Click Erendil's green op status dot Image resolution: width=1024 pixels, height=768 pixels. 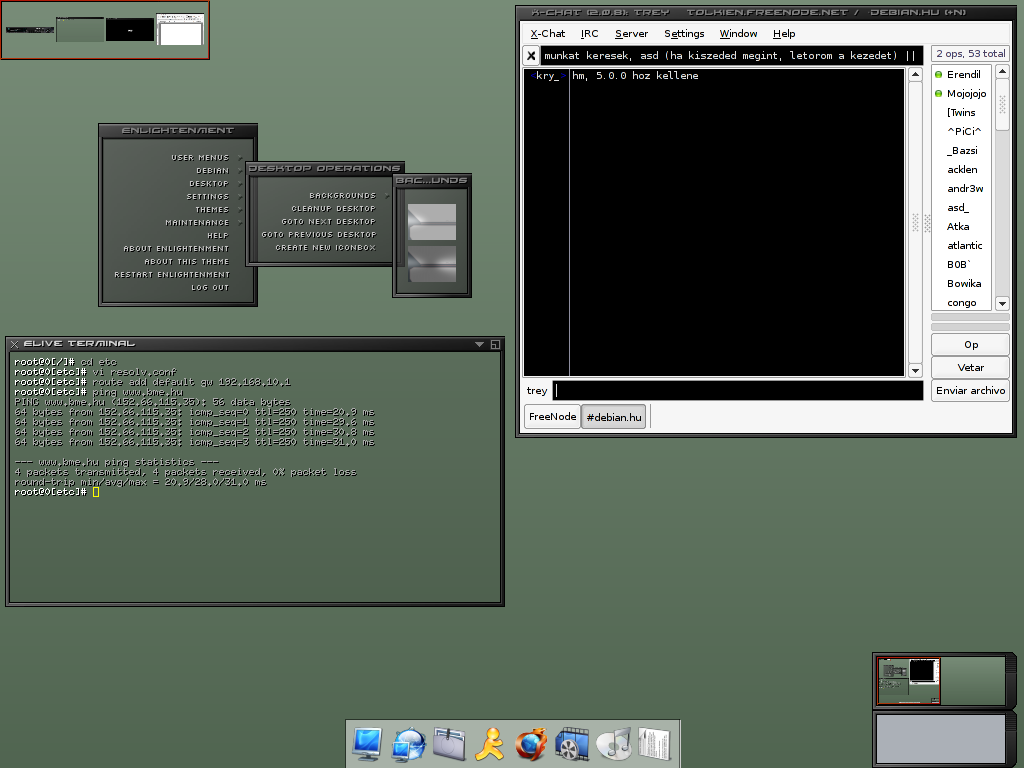tap(938, 74)
